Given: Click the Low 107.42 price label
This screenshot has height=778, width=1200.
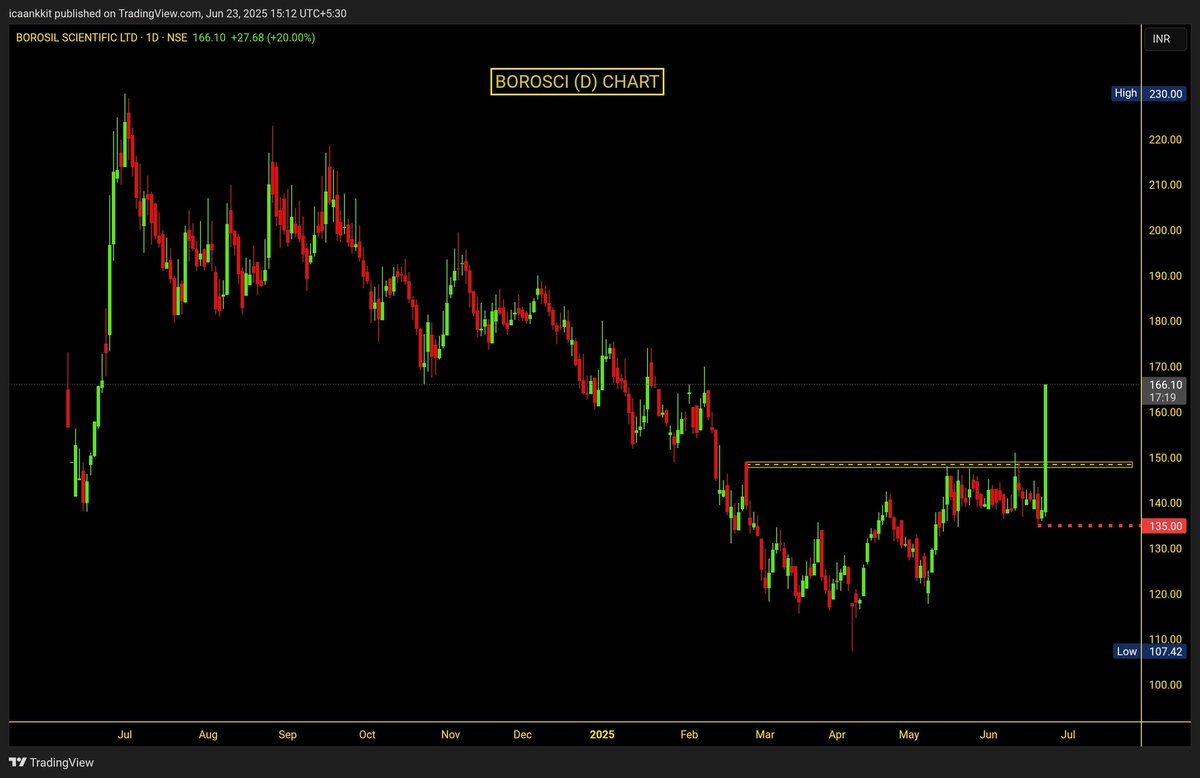Looking at the screenshot, I should [1148, 651].
